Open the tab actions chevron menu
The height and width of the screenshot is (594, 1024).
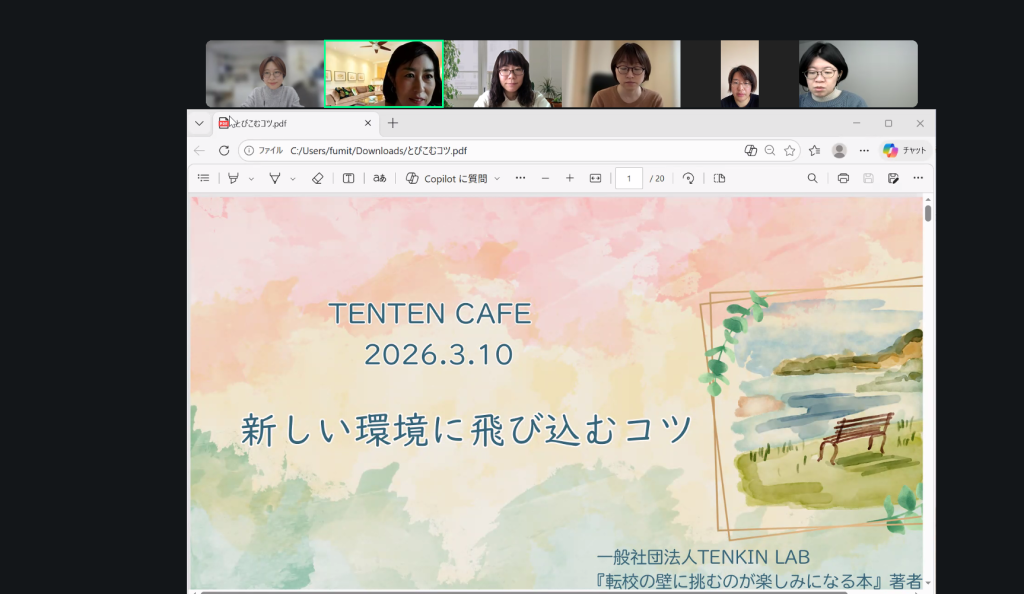click(x=199, y=123)
